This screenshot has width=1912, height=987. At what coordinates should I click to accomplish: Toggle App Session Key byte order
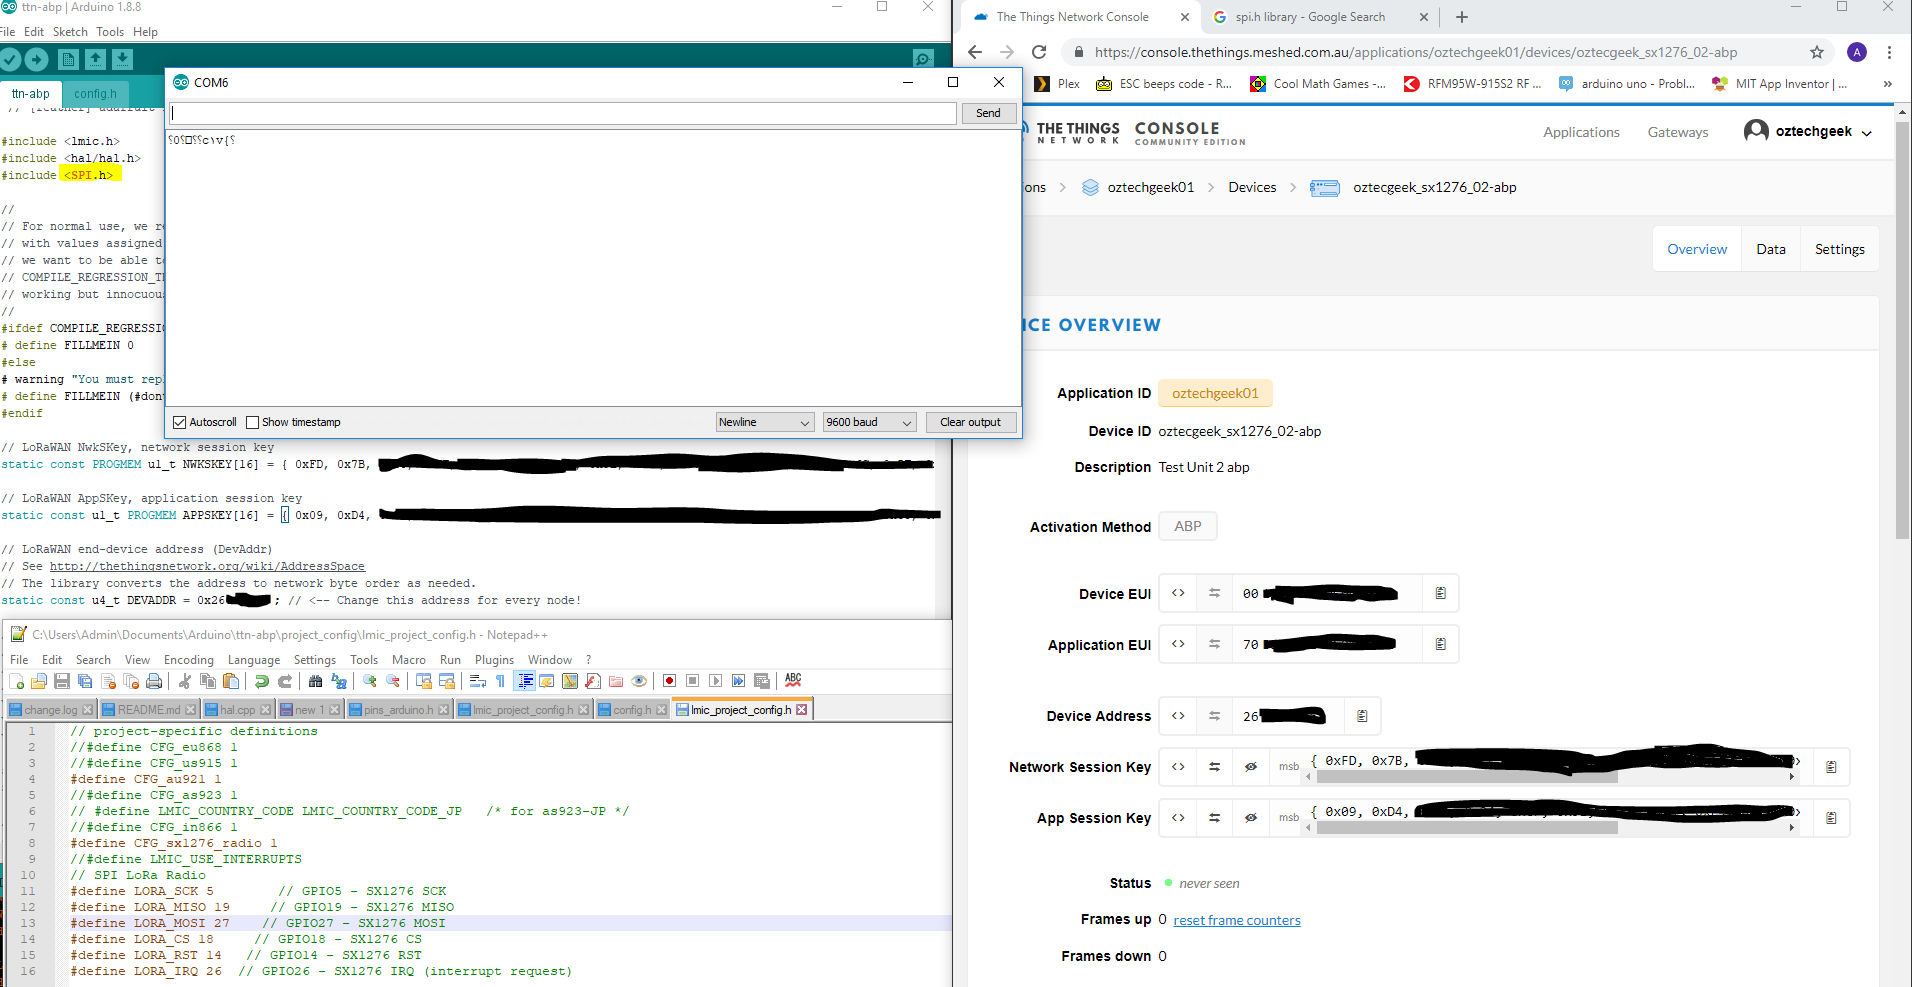point(1214,818)
